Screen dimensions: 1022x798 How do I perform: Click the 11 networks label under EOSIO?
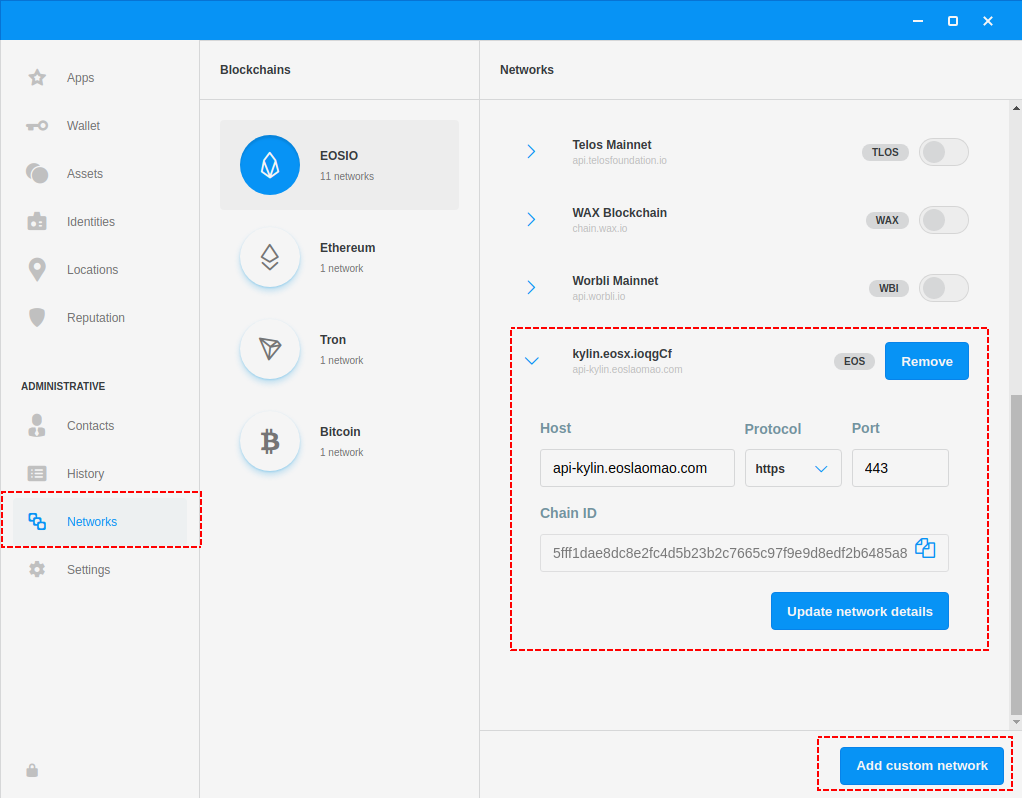tap(347, 176)
